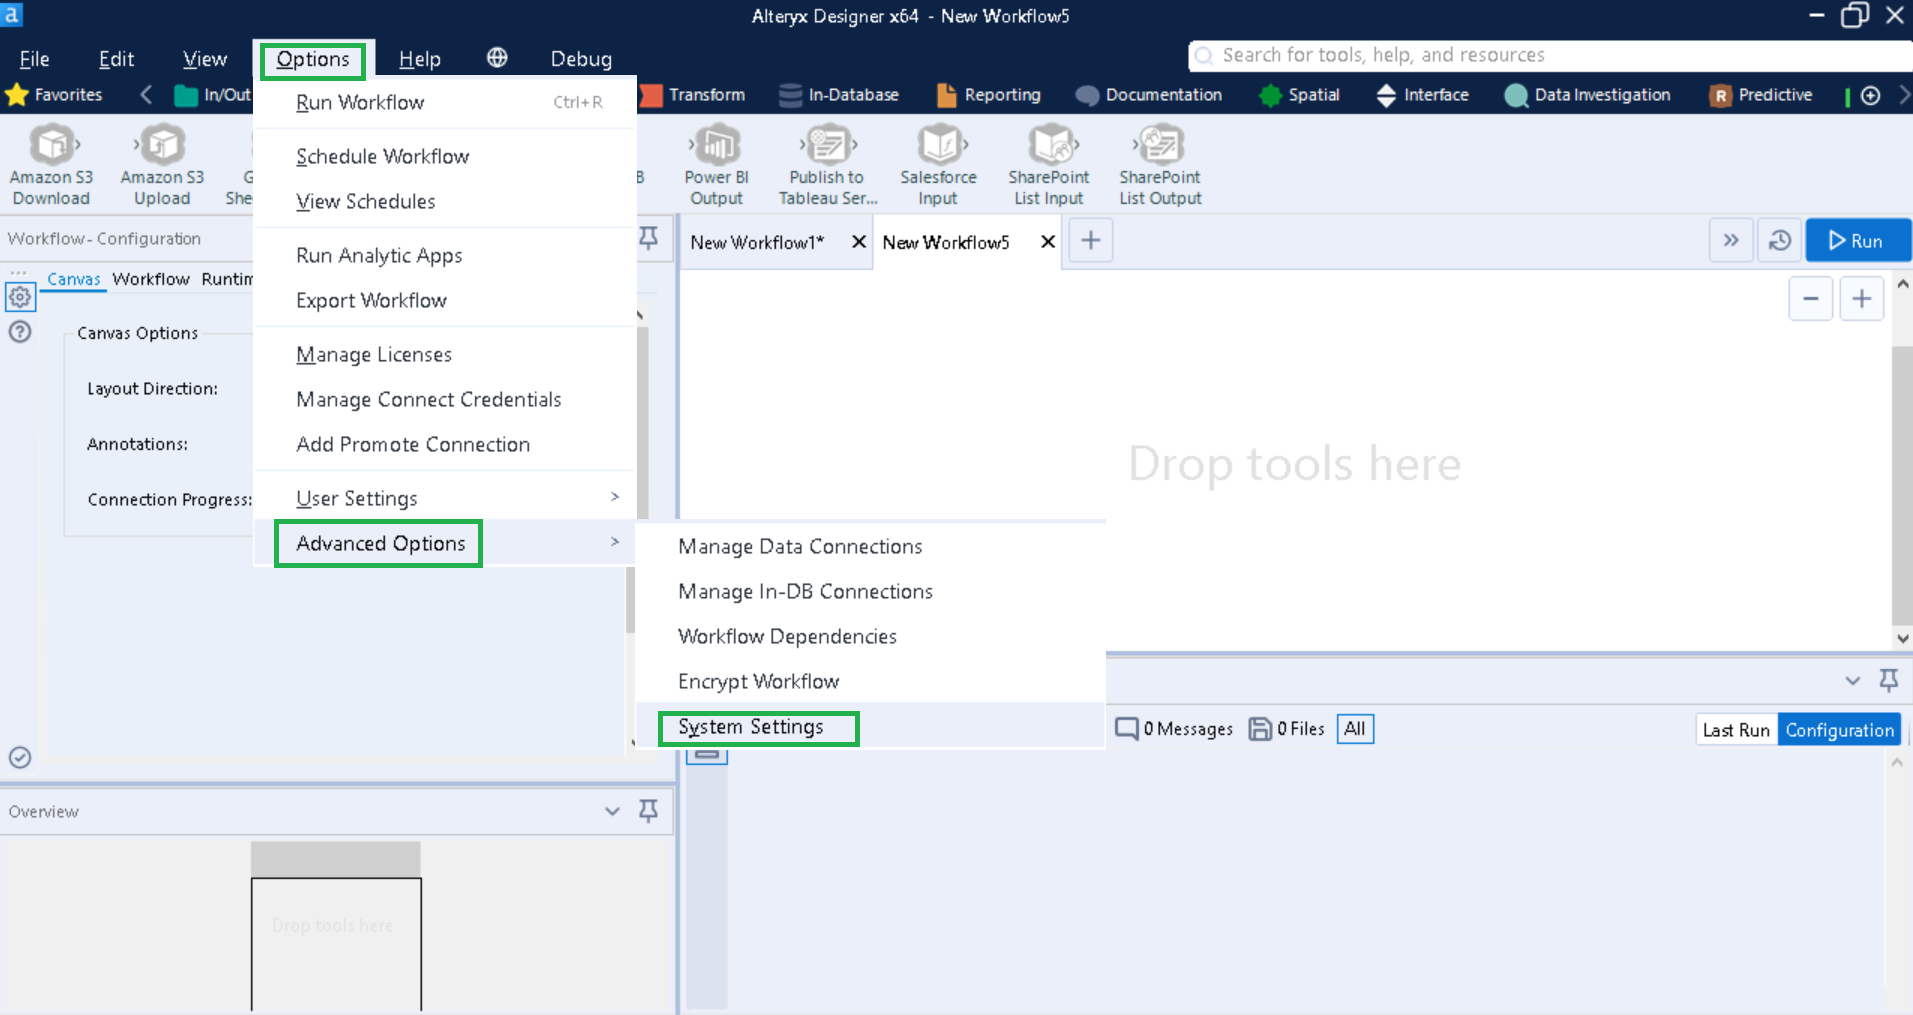The image size is (1913, 1015).
Task: Show the 0 Files results filter
Action: click(1286, 729)
